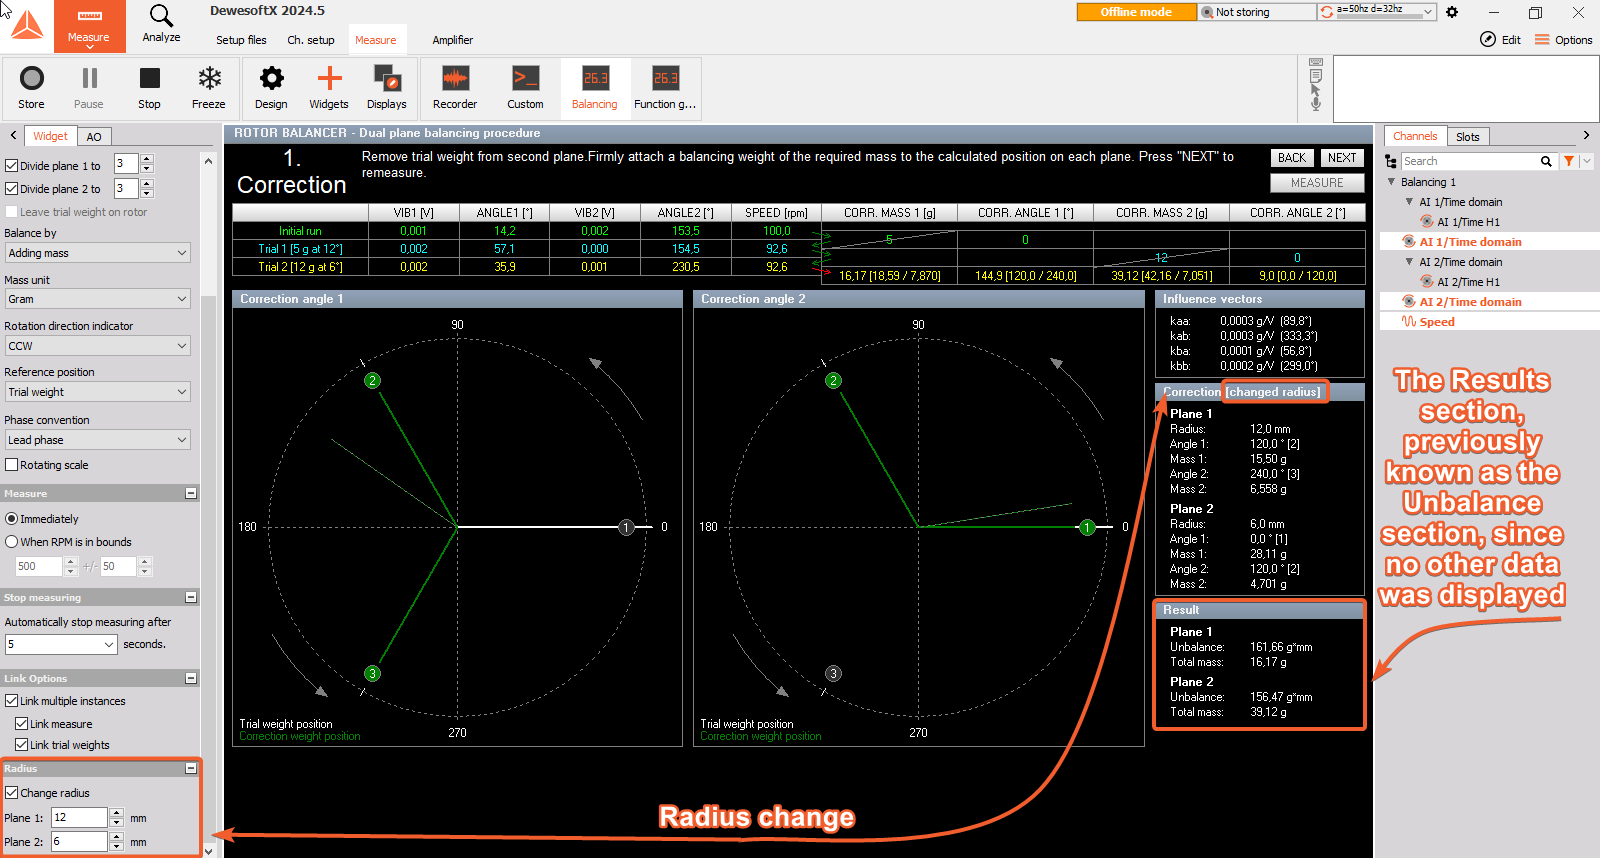Collapse the Balancing 1 tree node
Screen dimensions: 1600x858
[x=1391, y=182]
